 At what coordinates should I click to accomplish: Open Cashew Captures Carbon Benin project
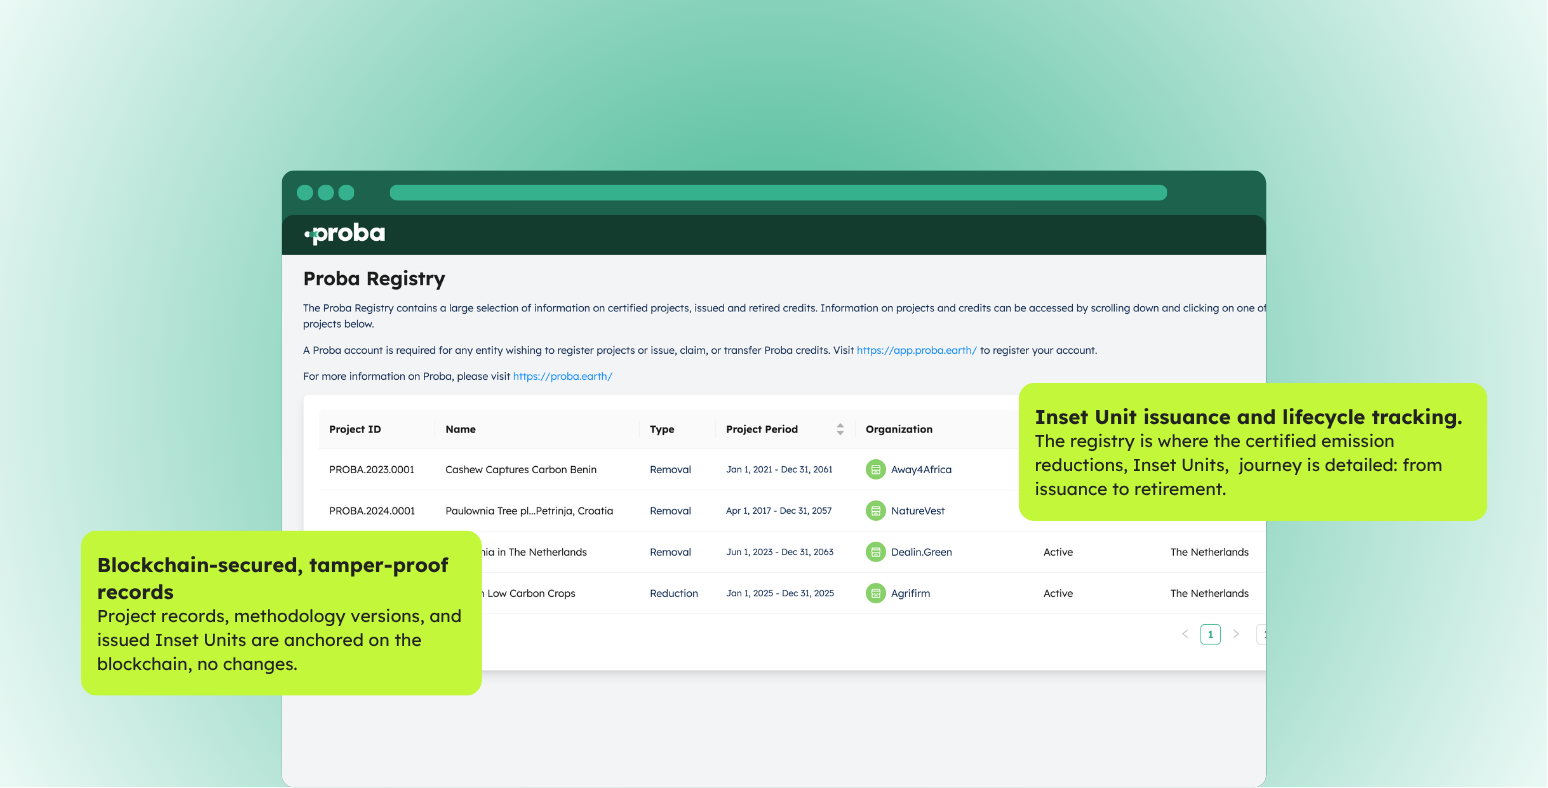point(521,470)
